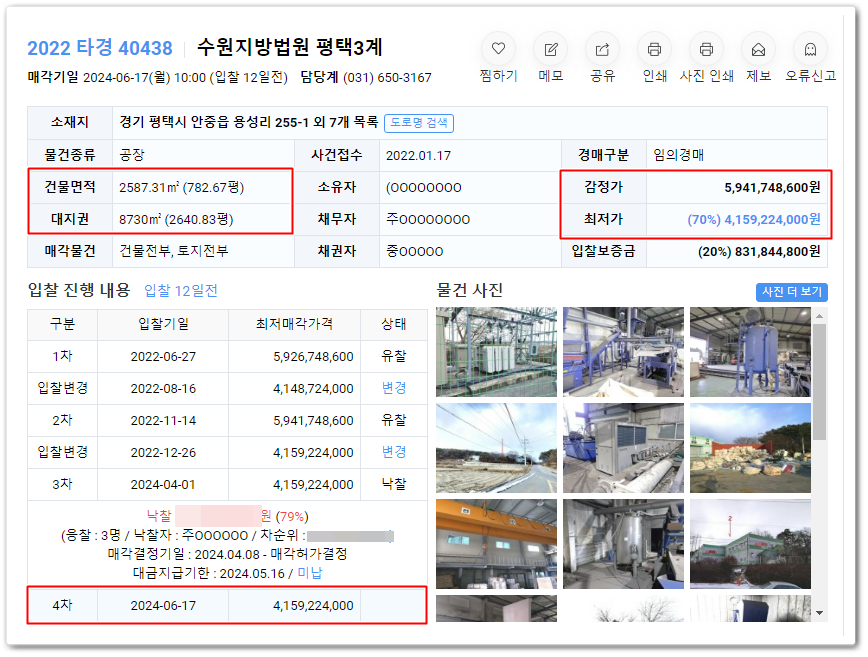Click the 찜하기 heart icon

pos(498,49)
